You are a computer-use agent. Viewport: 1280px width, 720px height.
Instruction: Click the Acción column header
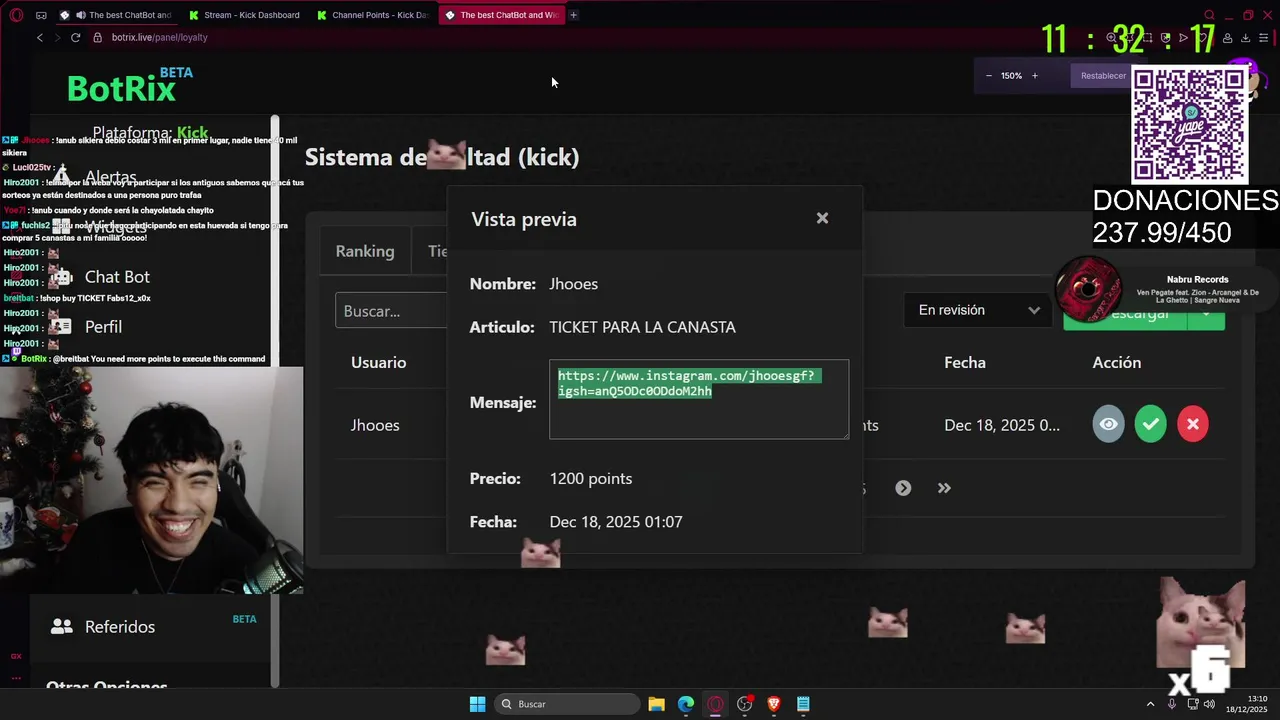coord(1117,362)
